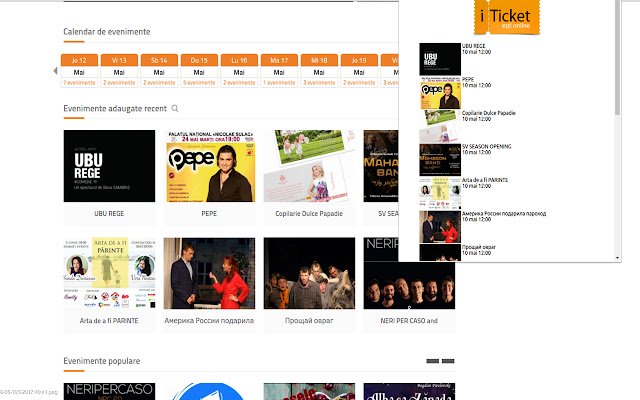Viewport: 640px width, 400px height.
Task: Click Copilarie Dulce Papadie thumbnail in popup
Action: pyautogui.click(x=440, y=126)
